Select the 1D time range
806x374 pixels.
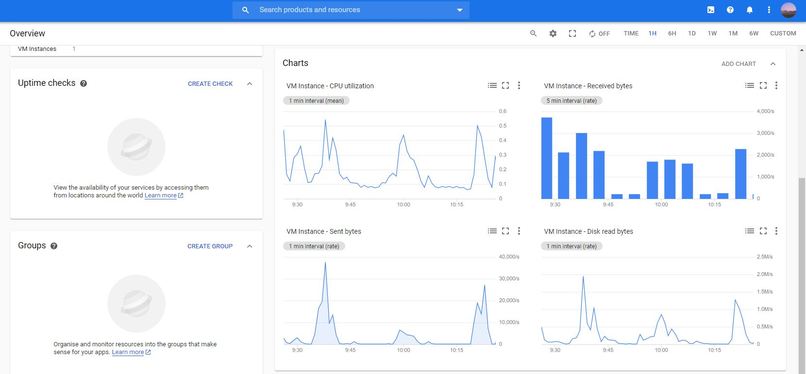(692, 33)
